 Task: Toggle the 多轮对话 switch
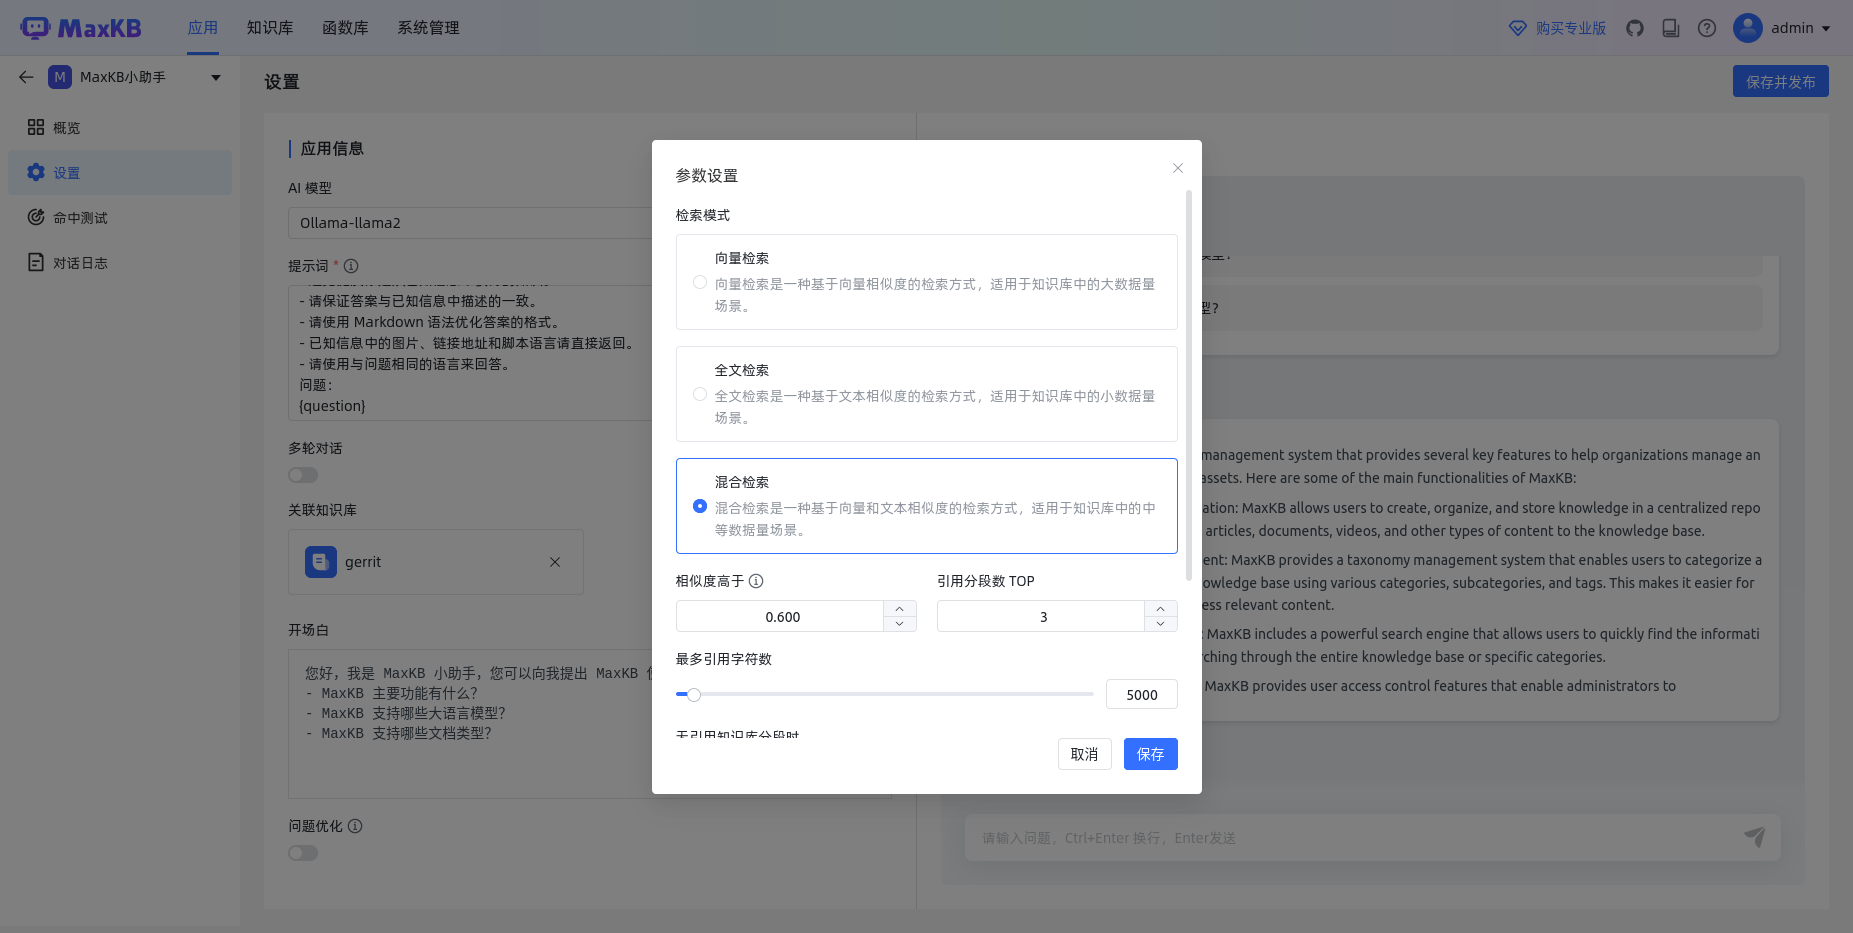click(x=303, y=475)
